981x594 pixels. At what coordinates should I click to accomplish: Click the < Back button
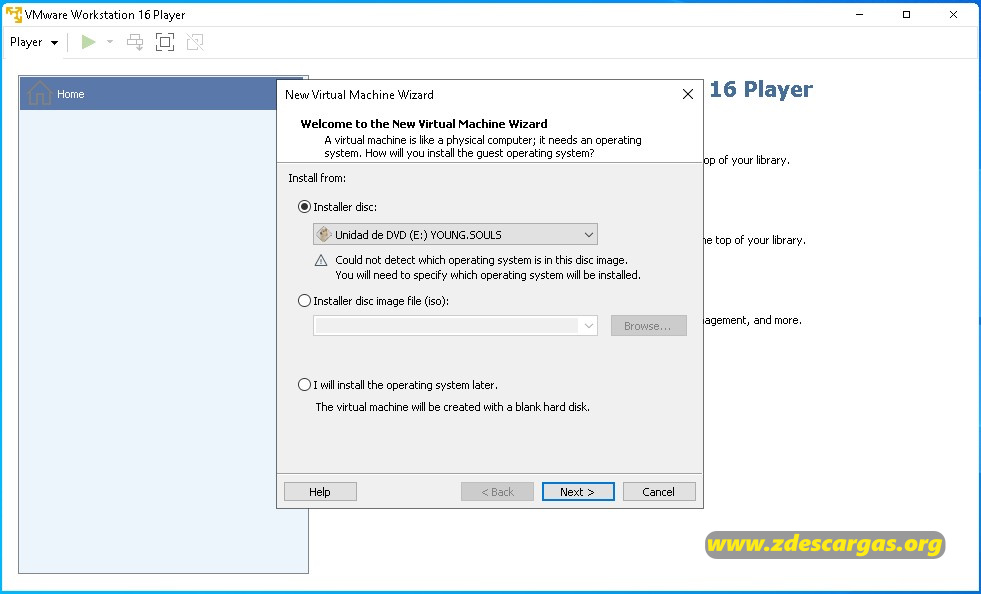point(497,492)
